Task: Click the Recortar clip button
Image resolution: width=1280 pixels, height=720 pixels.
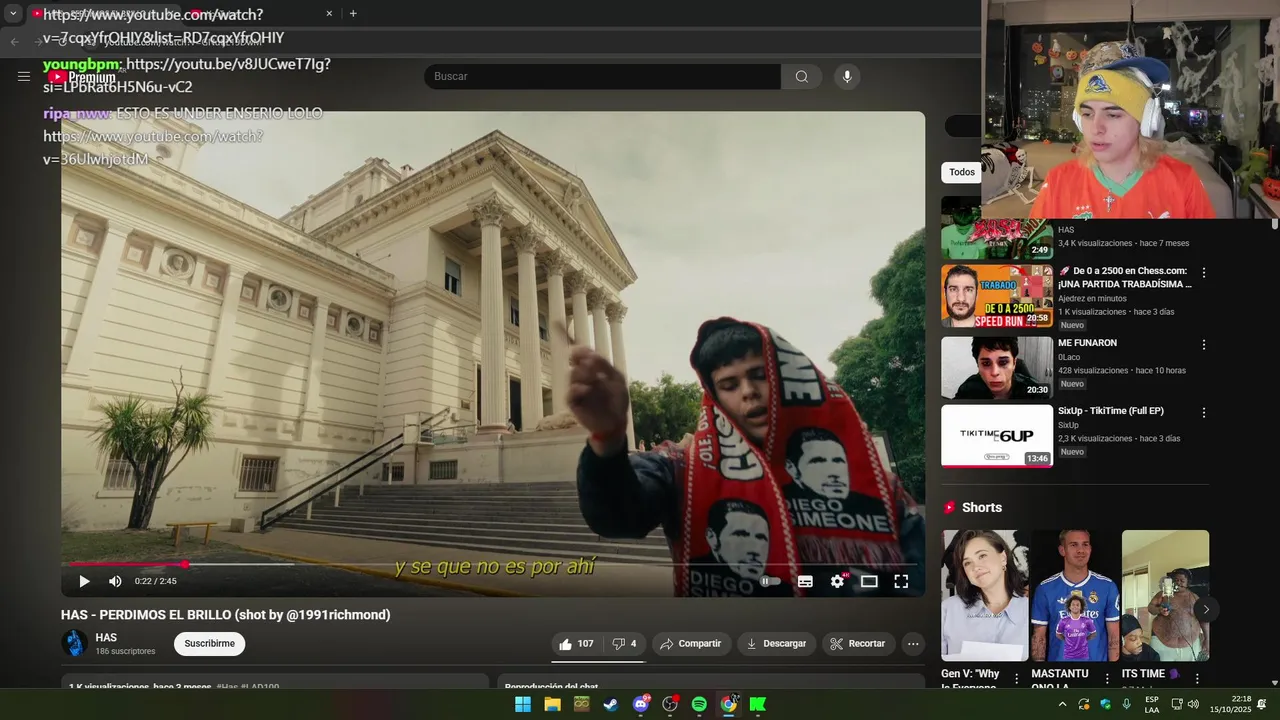Action: point(858,644)
